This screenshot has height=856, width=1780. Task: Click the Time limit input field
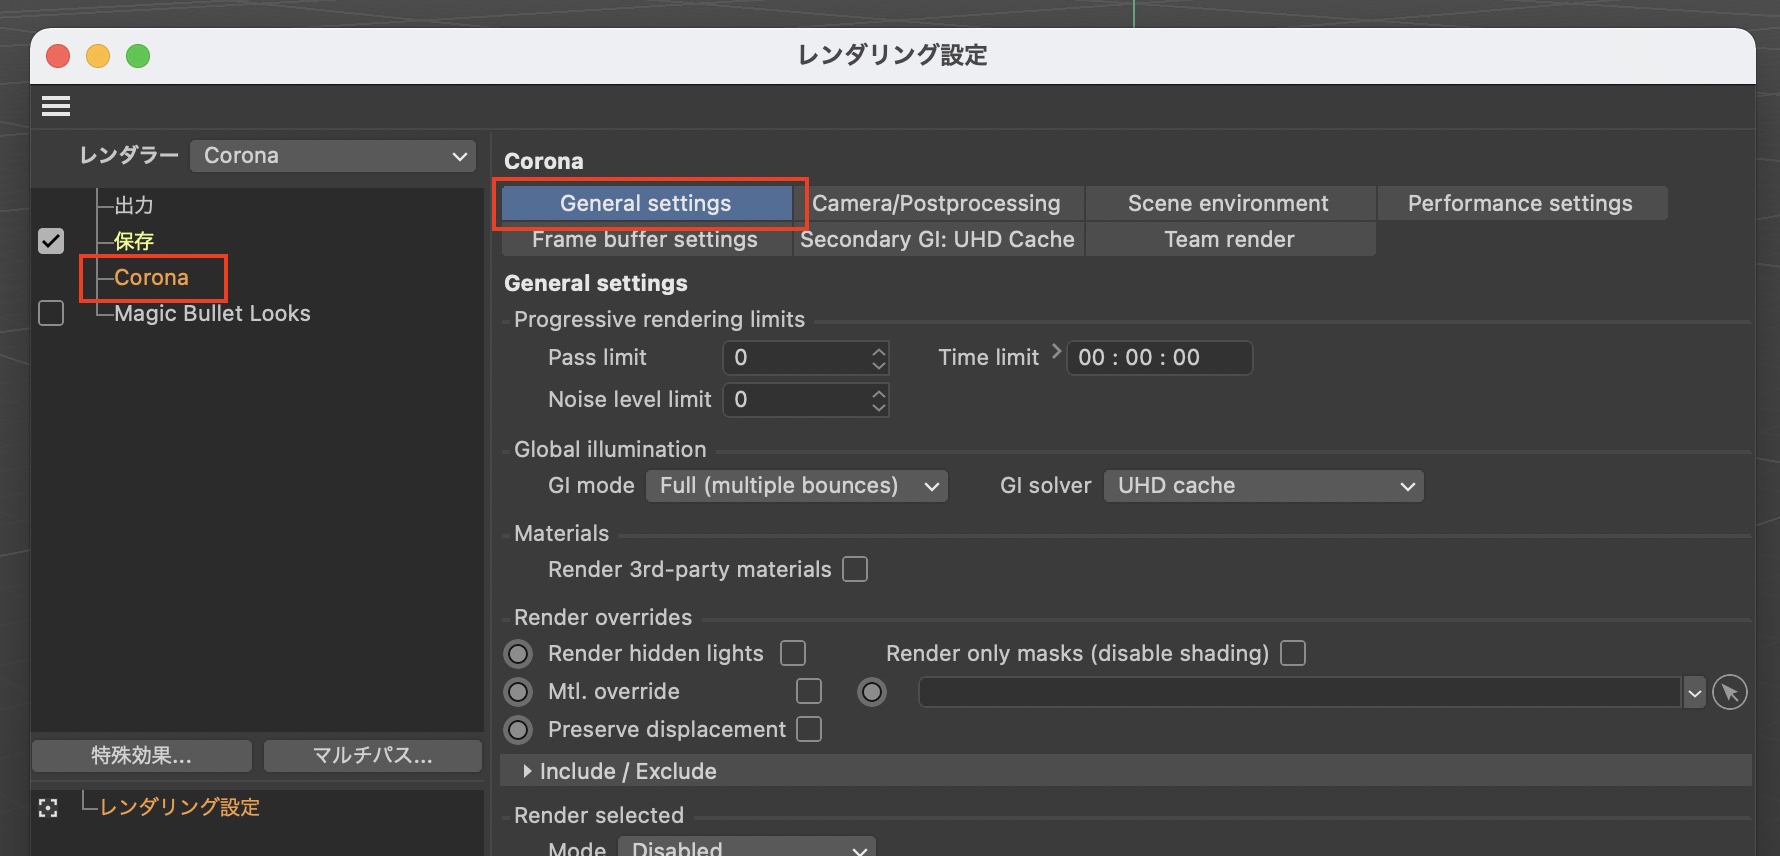[1158, 358]
